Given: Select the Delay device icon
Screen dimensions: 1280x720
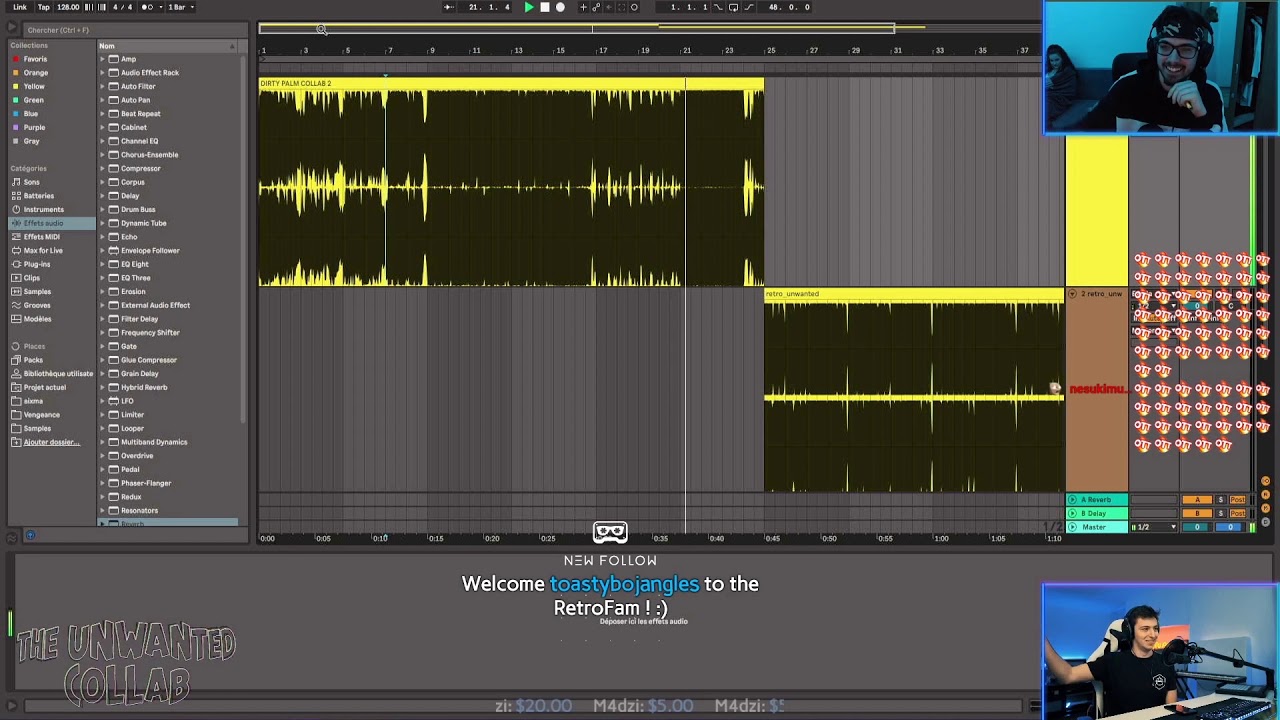Looking at the screenshot, I should tap(113, 196).
